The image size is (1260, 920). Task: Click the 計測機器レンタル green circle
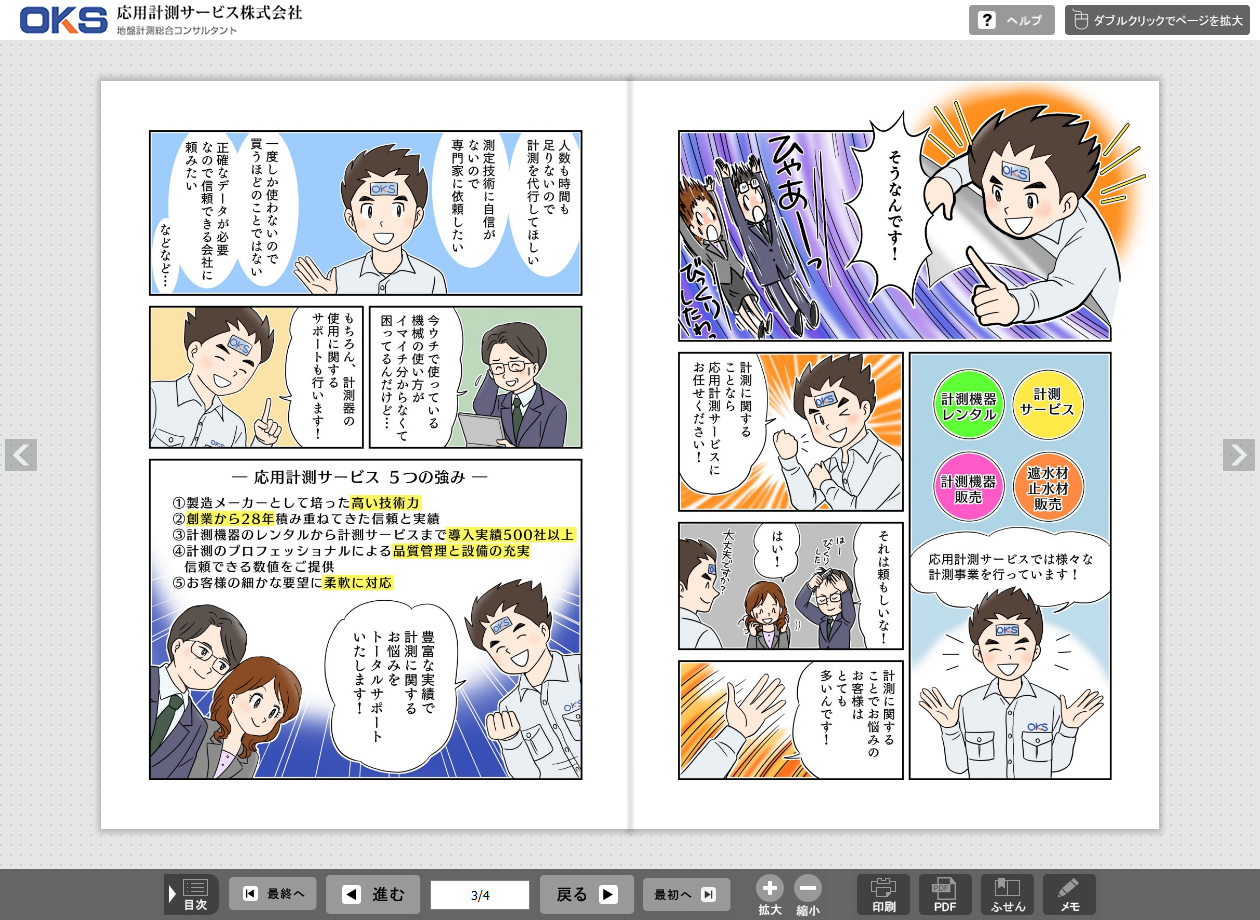pos(969,405)
